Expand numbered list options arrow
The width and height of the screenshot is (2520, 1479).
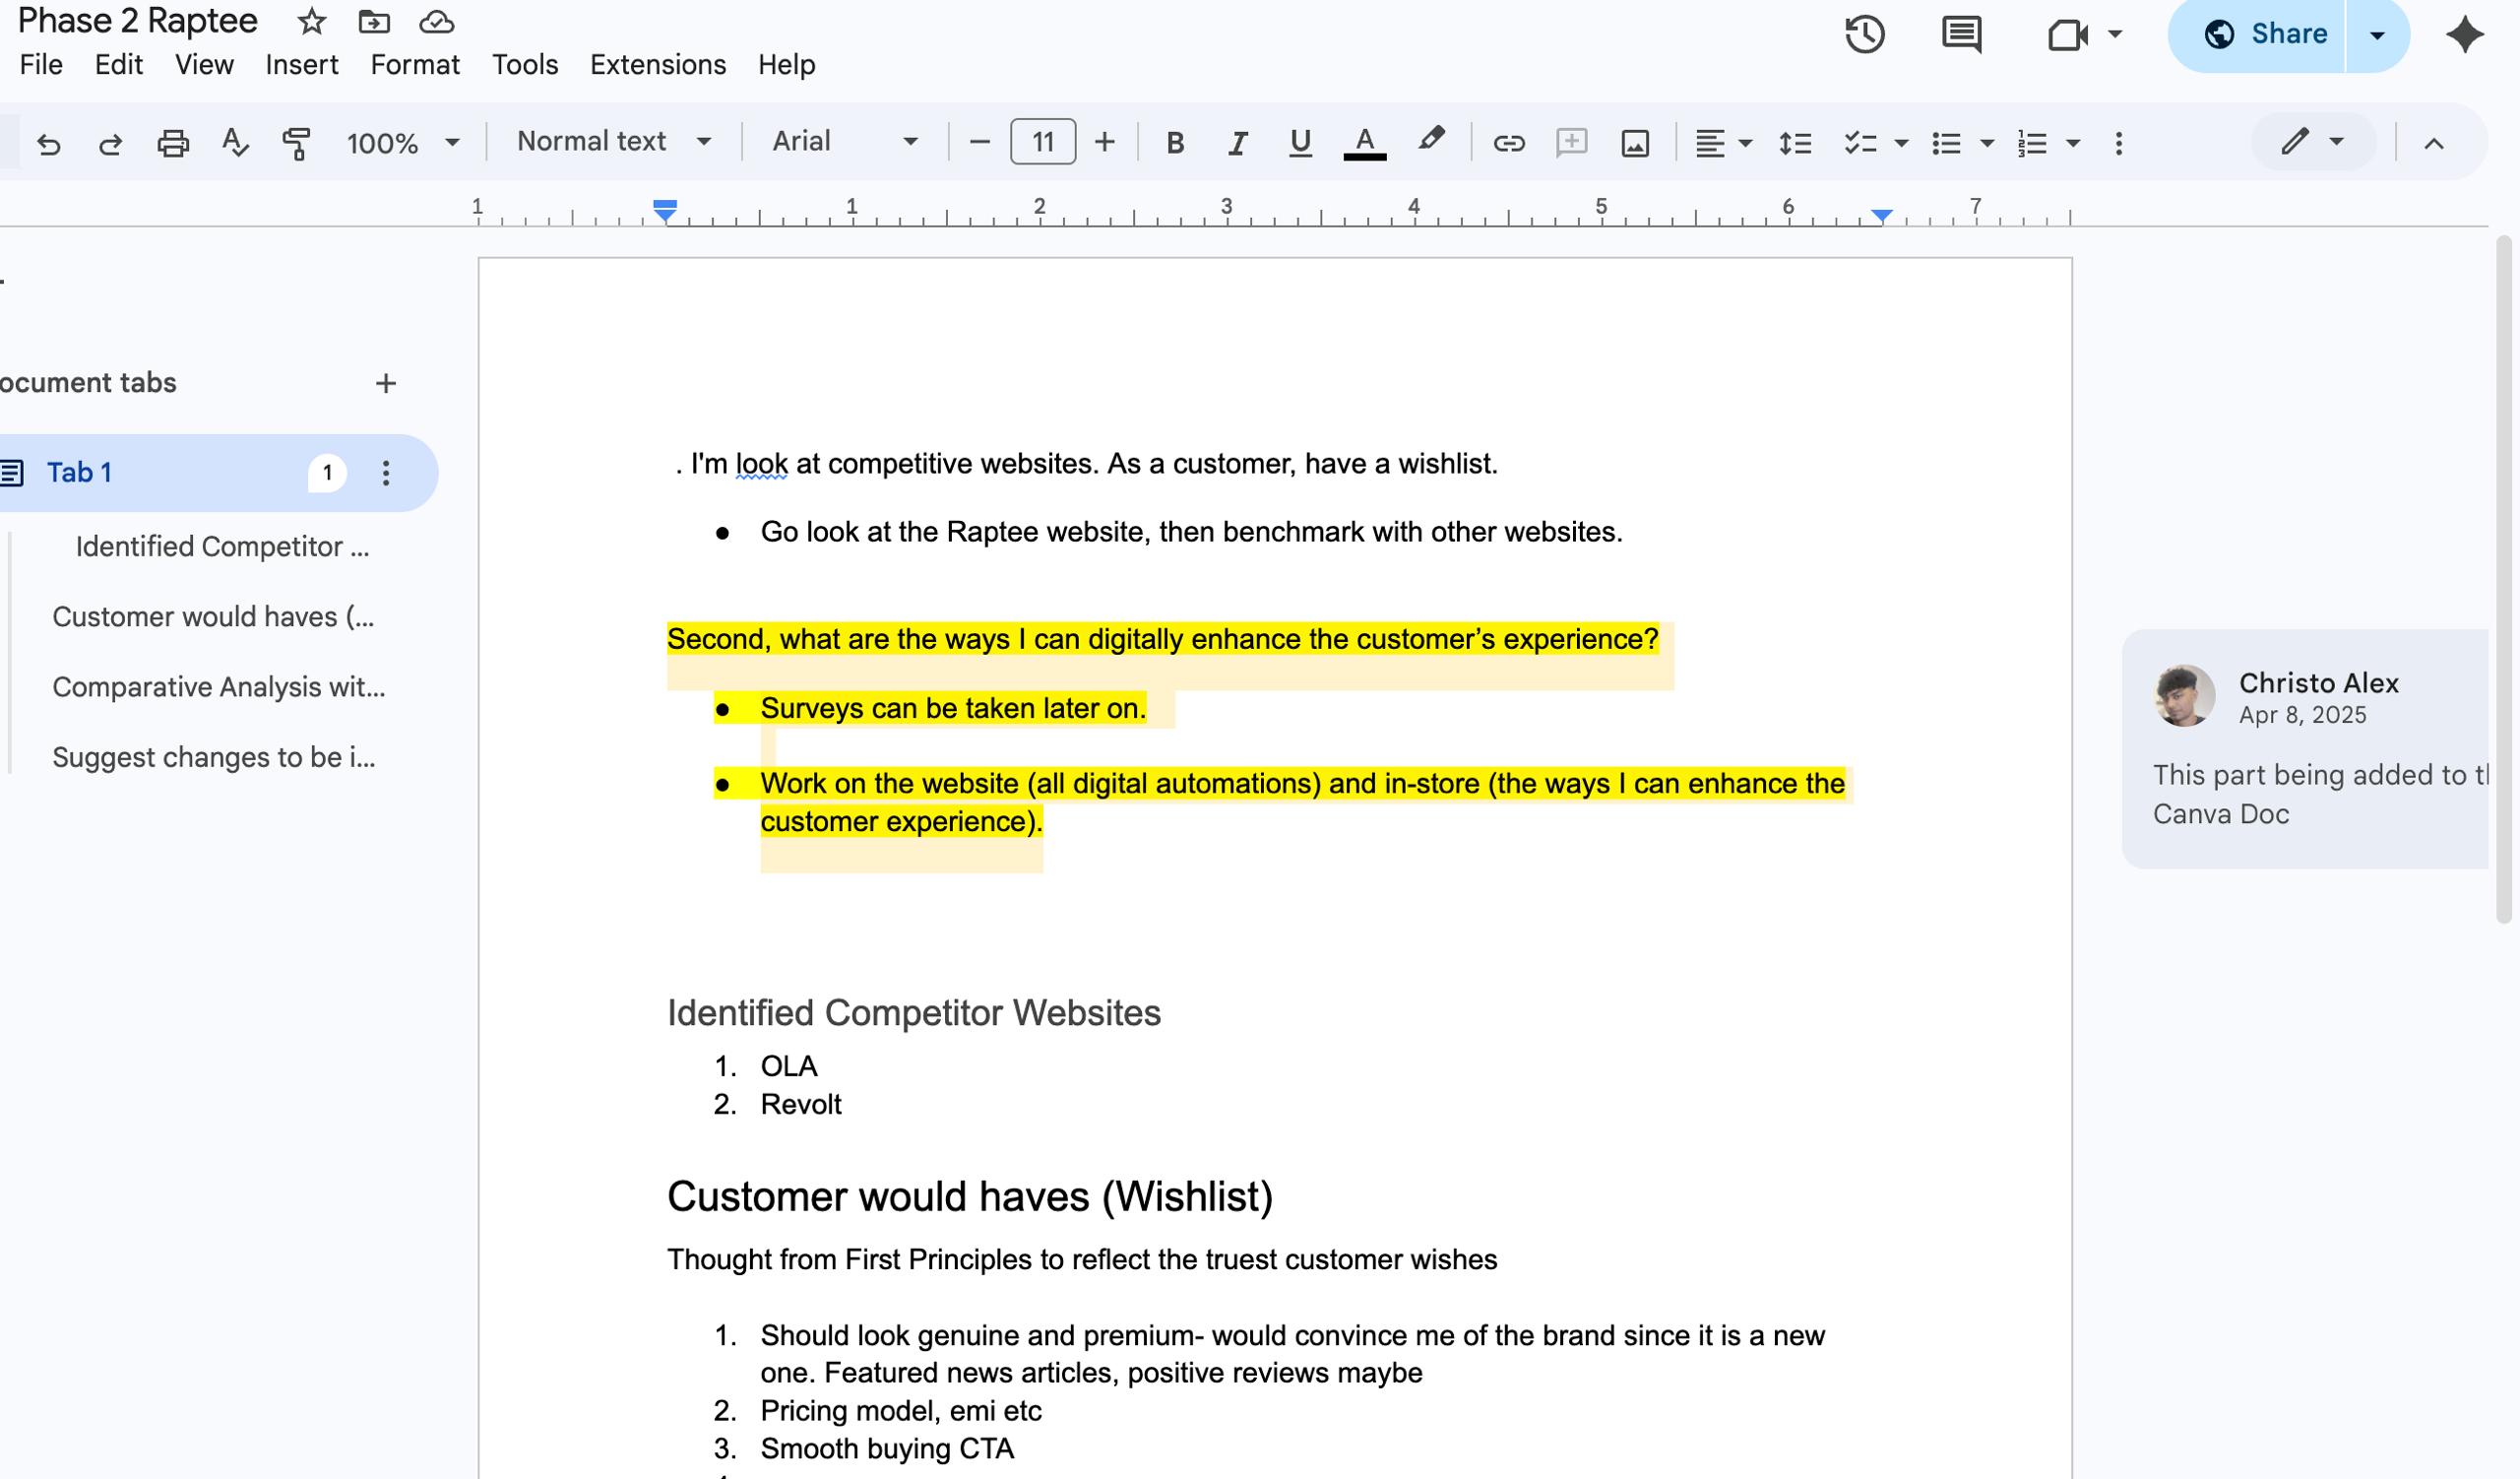coord(2073,144)
